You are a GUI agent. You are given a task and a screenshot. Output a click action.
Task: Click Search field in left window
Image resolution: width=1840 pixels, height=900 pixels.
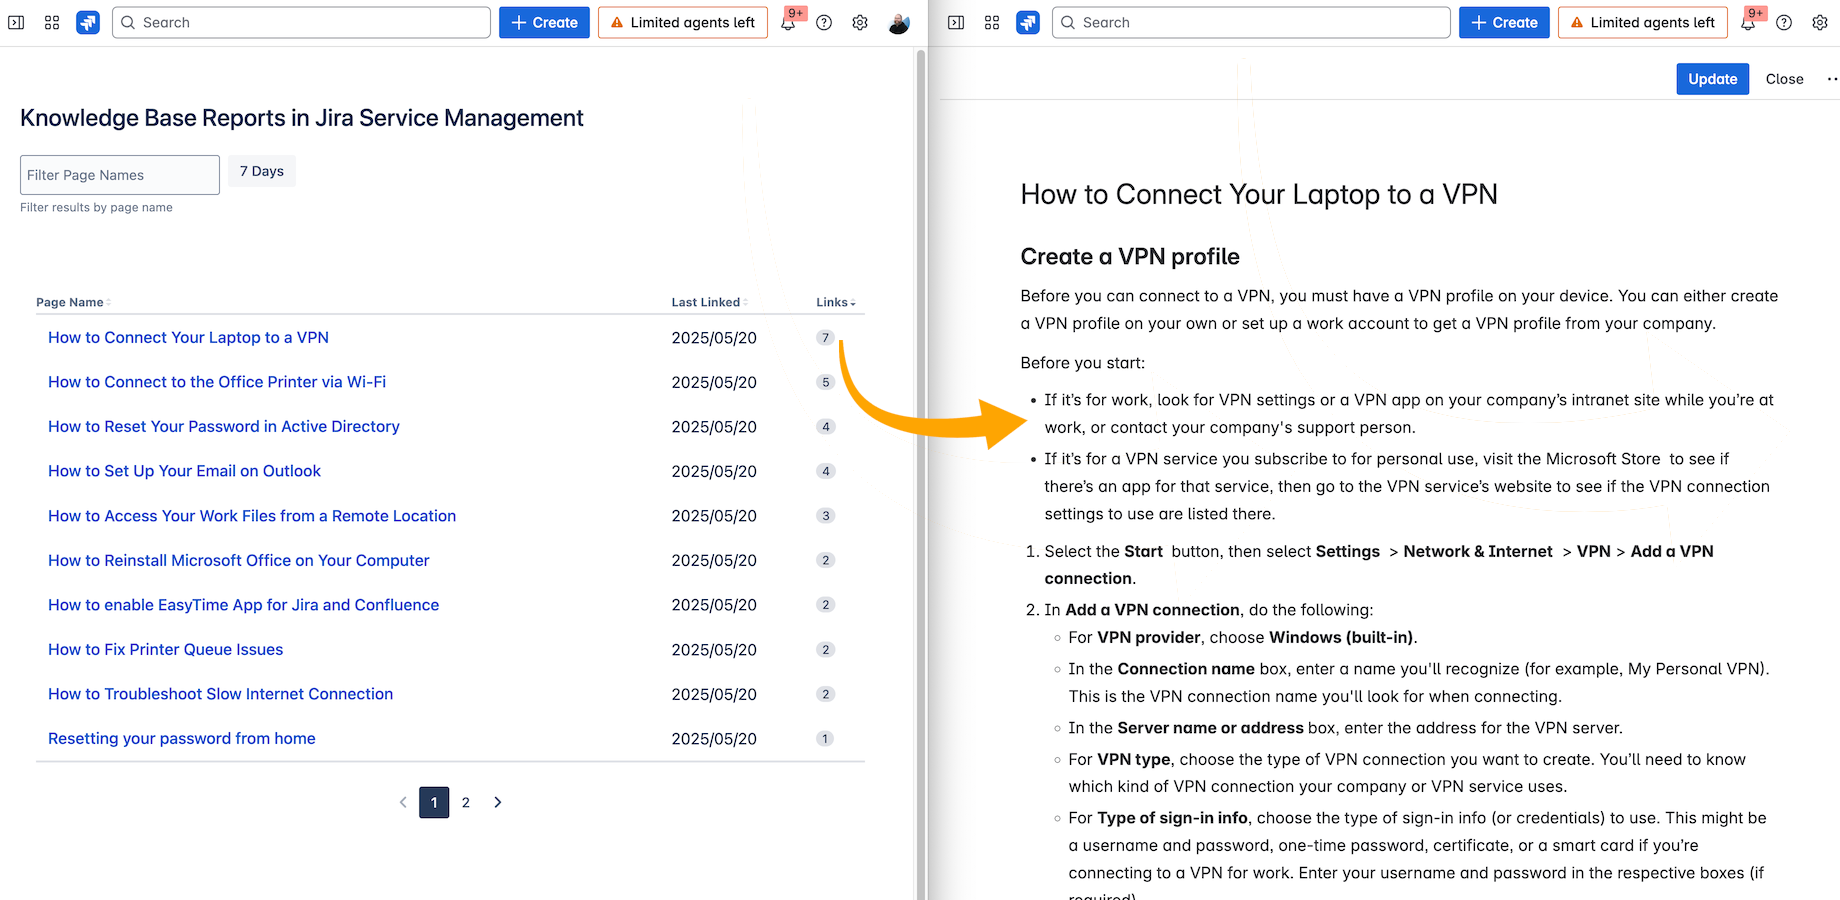pyautogui.click(x=301, y=22)
